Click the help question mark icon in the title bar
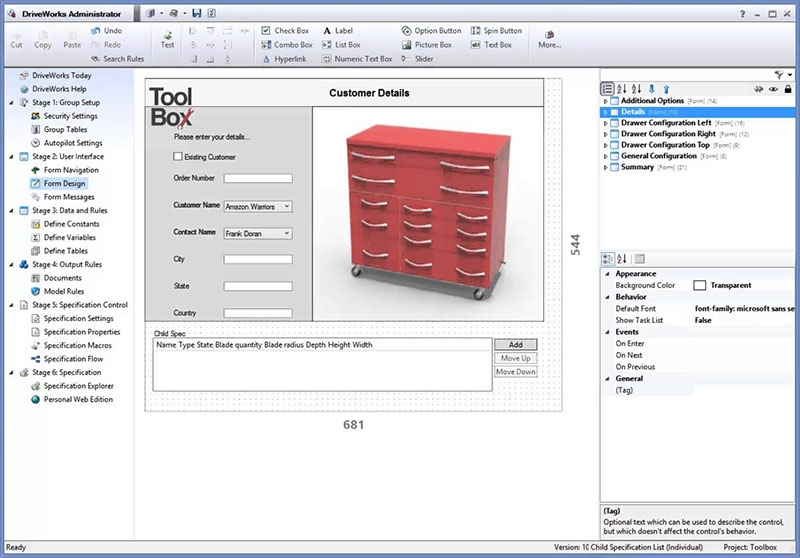Viewport: 800px width, 558px height. (x=742, y=14)
